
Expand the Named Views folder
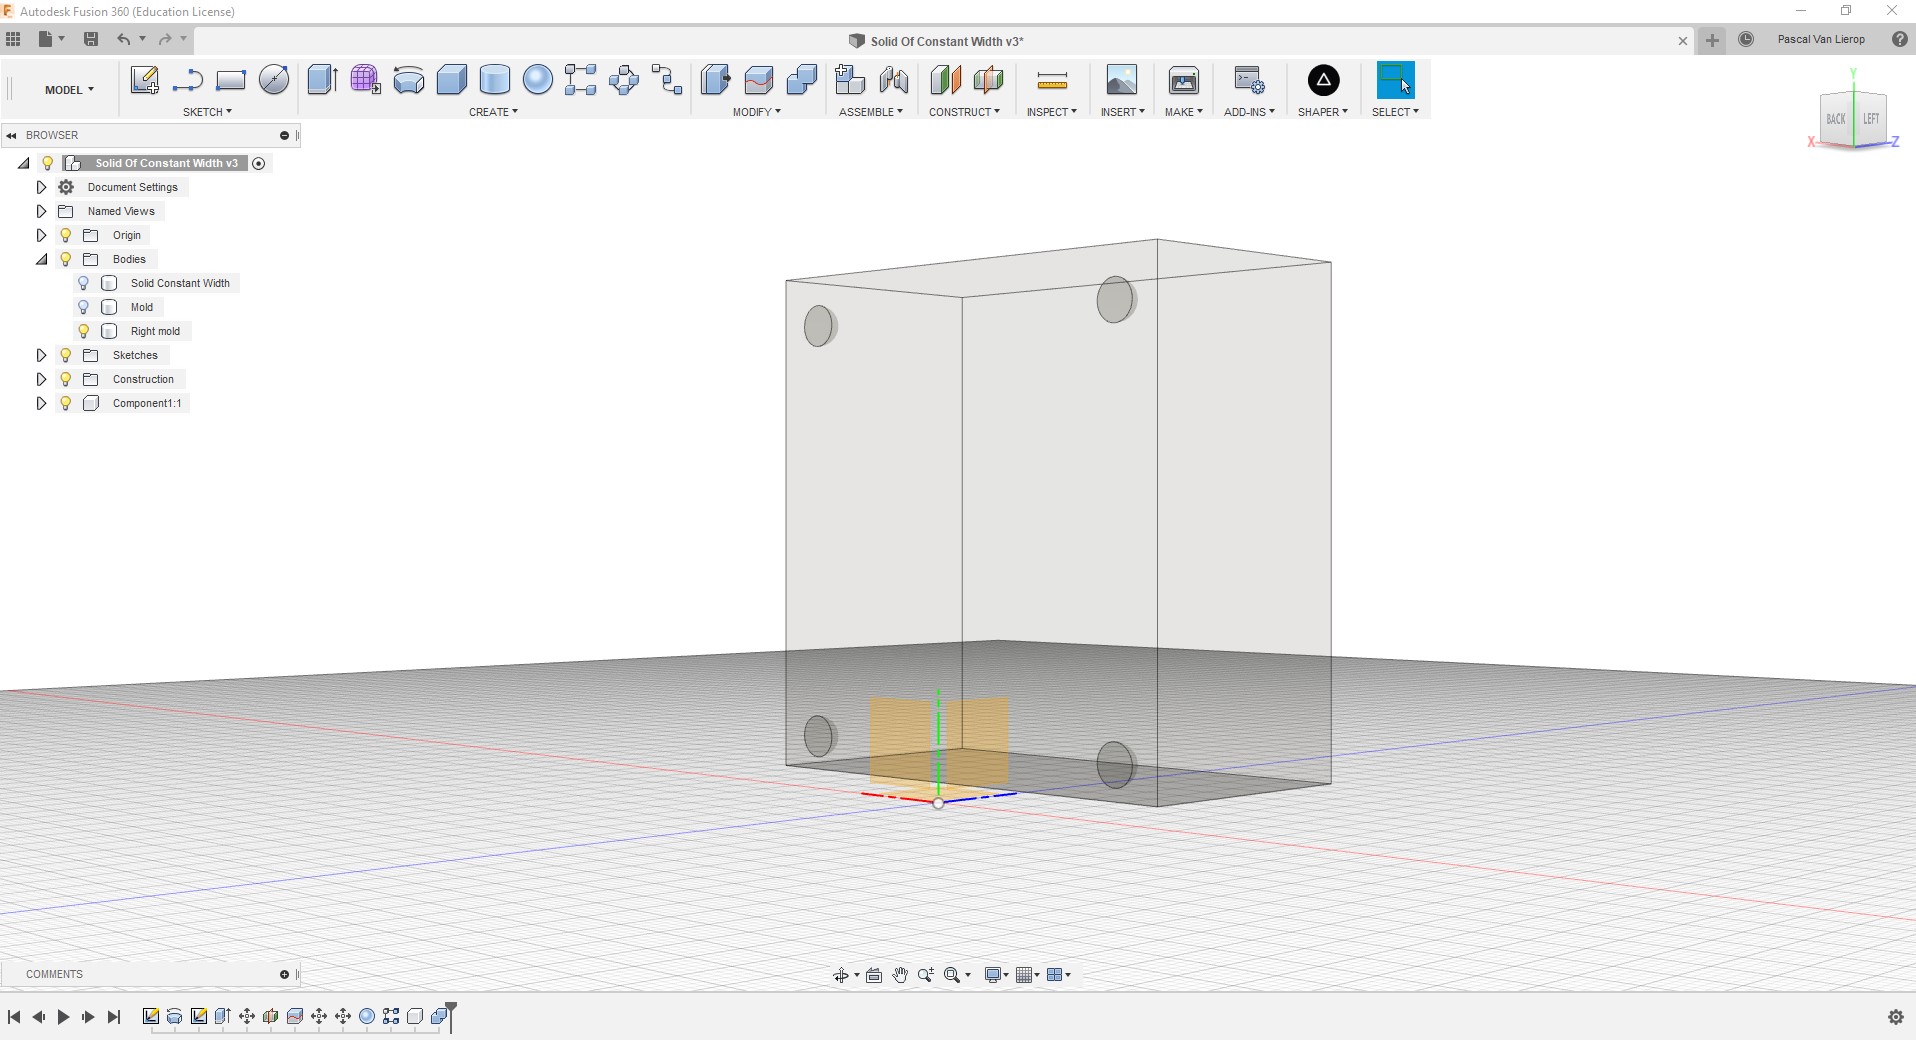pyautogui.click(x=41, y=211)
